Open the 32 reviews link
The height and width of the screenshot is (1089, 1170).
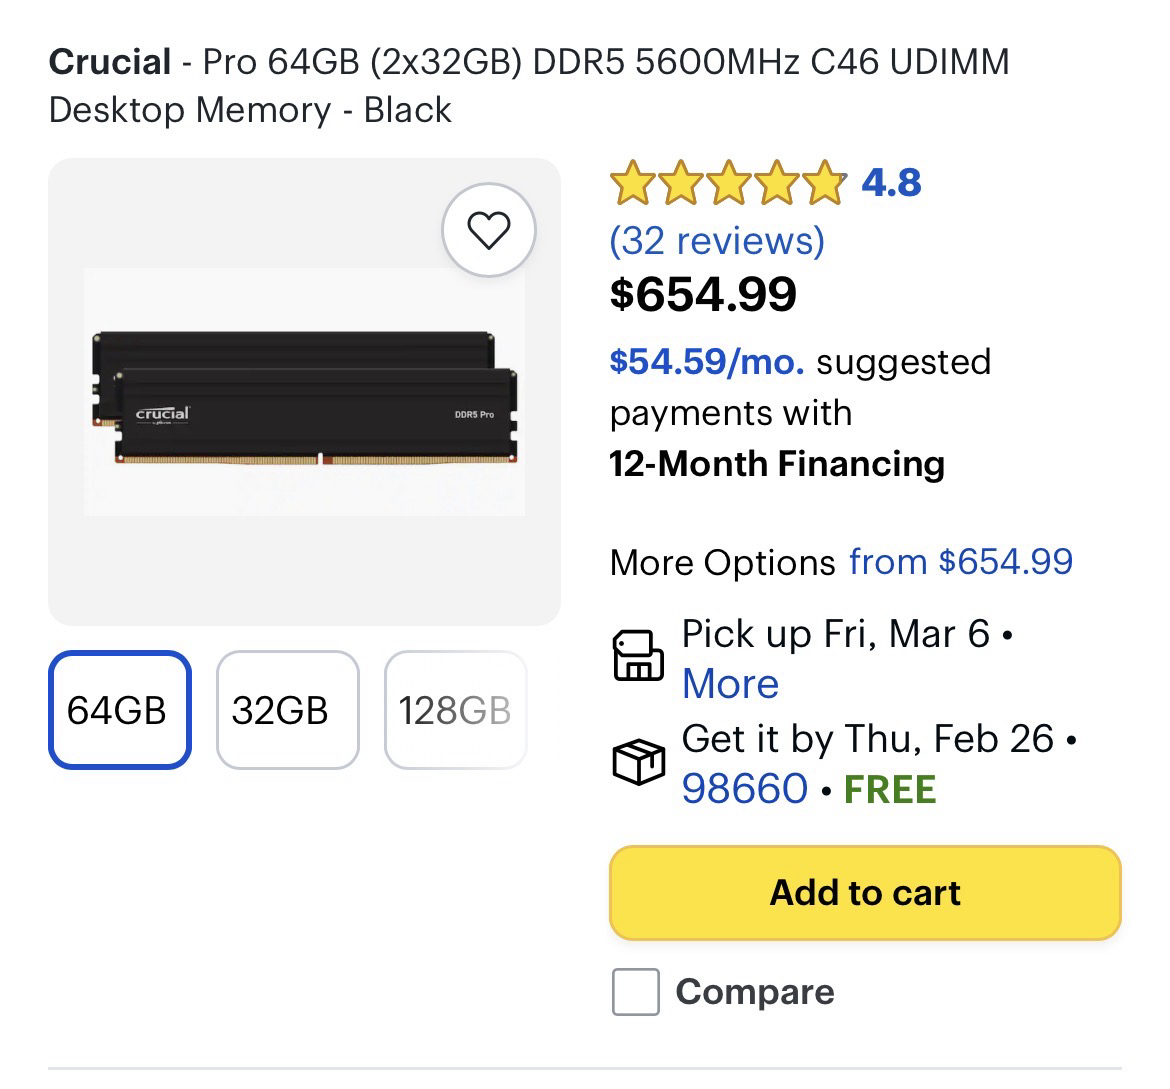tap(717, 241)
